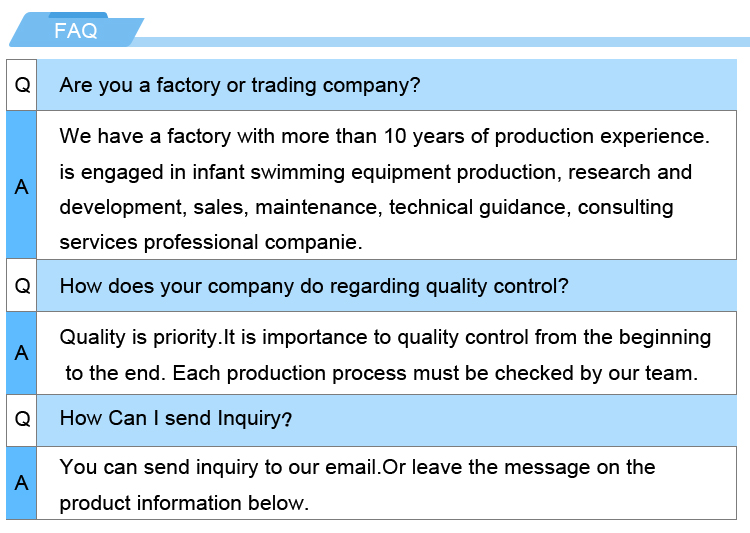Select the second blue A label cell
Viewport: 750px width, 533px height.
(x=21, y=353)
